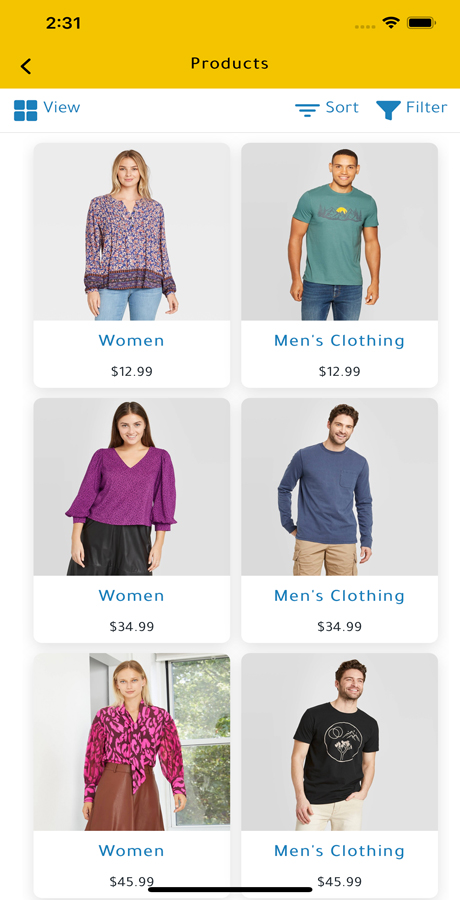Switch layout using View label
Image resolution: width=460 pixels, height=900 pixels.
tap(62, 107)
